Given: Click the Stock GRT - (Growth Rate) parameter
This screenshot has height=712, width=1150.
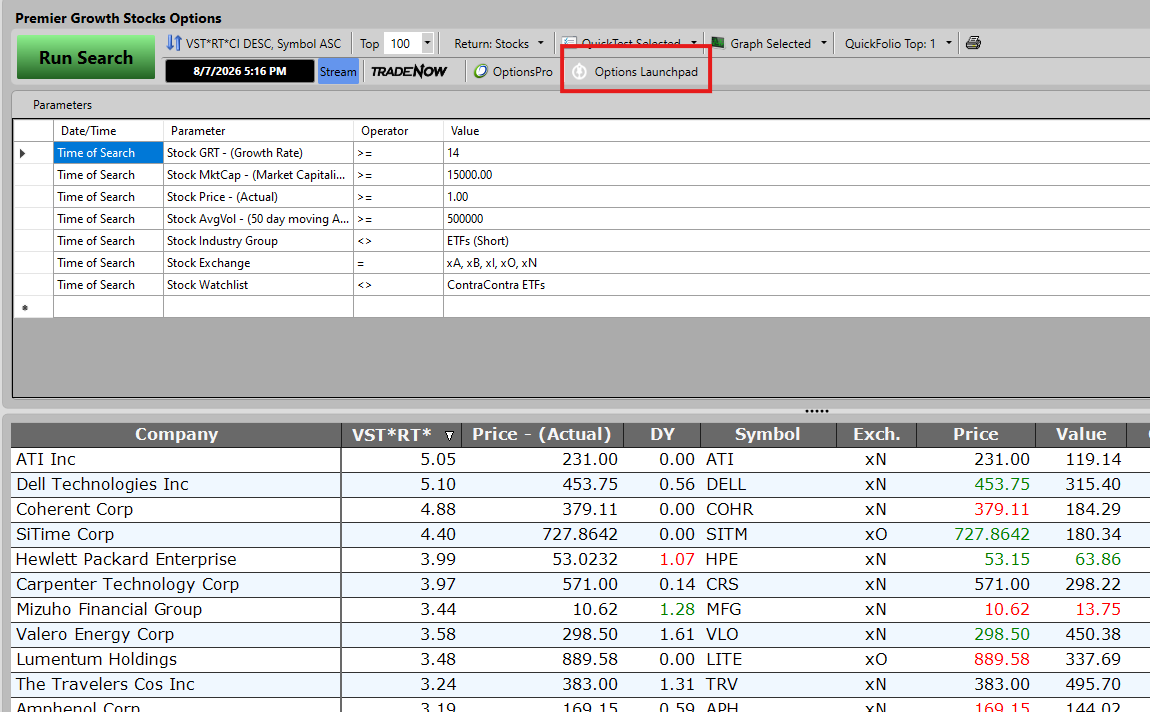Looking at the screenshot, I should (x=258, y=153).
